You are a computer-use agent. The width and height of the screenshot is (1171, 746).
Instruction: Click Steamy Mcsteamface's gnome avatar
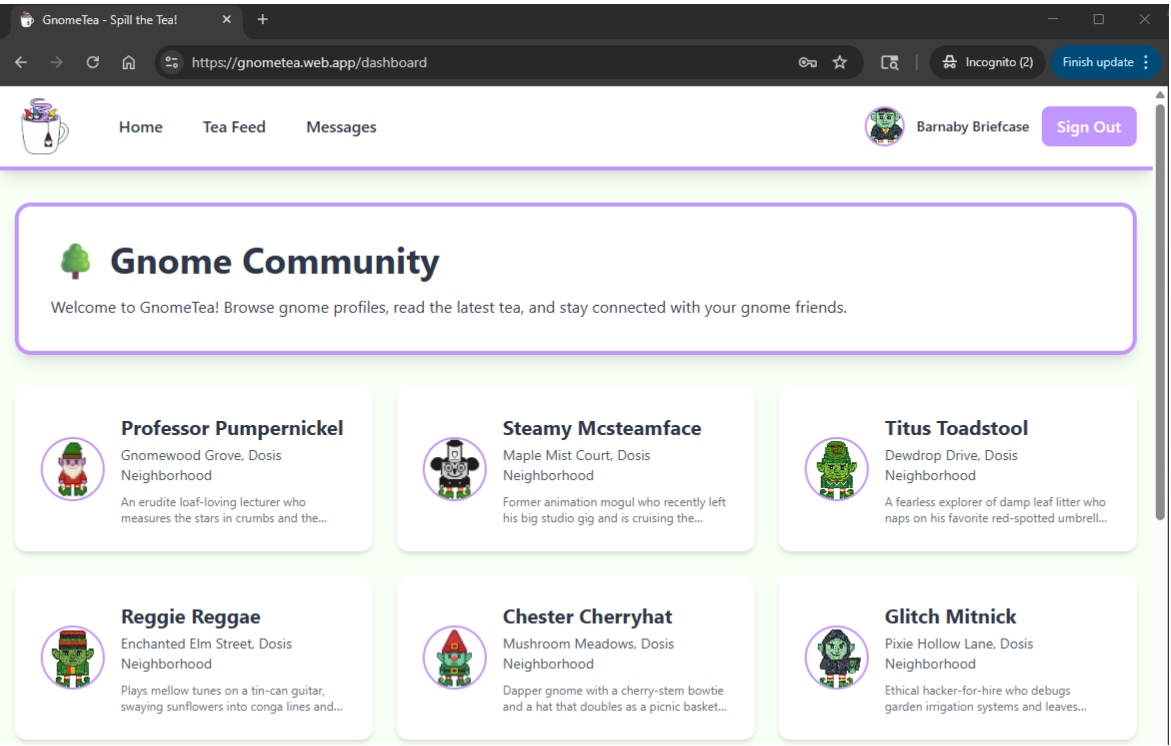click(x=454, y=468)
